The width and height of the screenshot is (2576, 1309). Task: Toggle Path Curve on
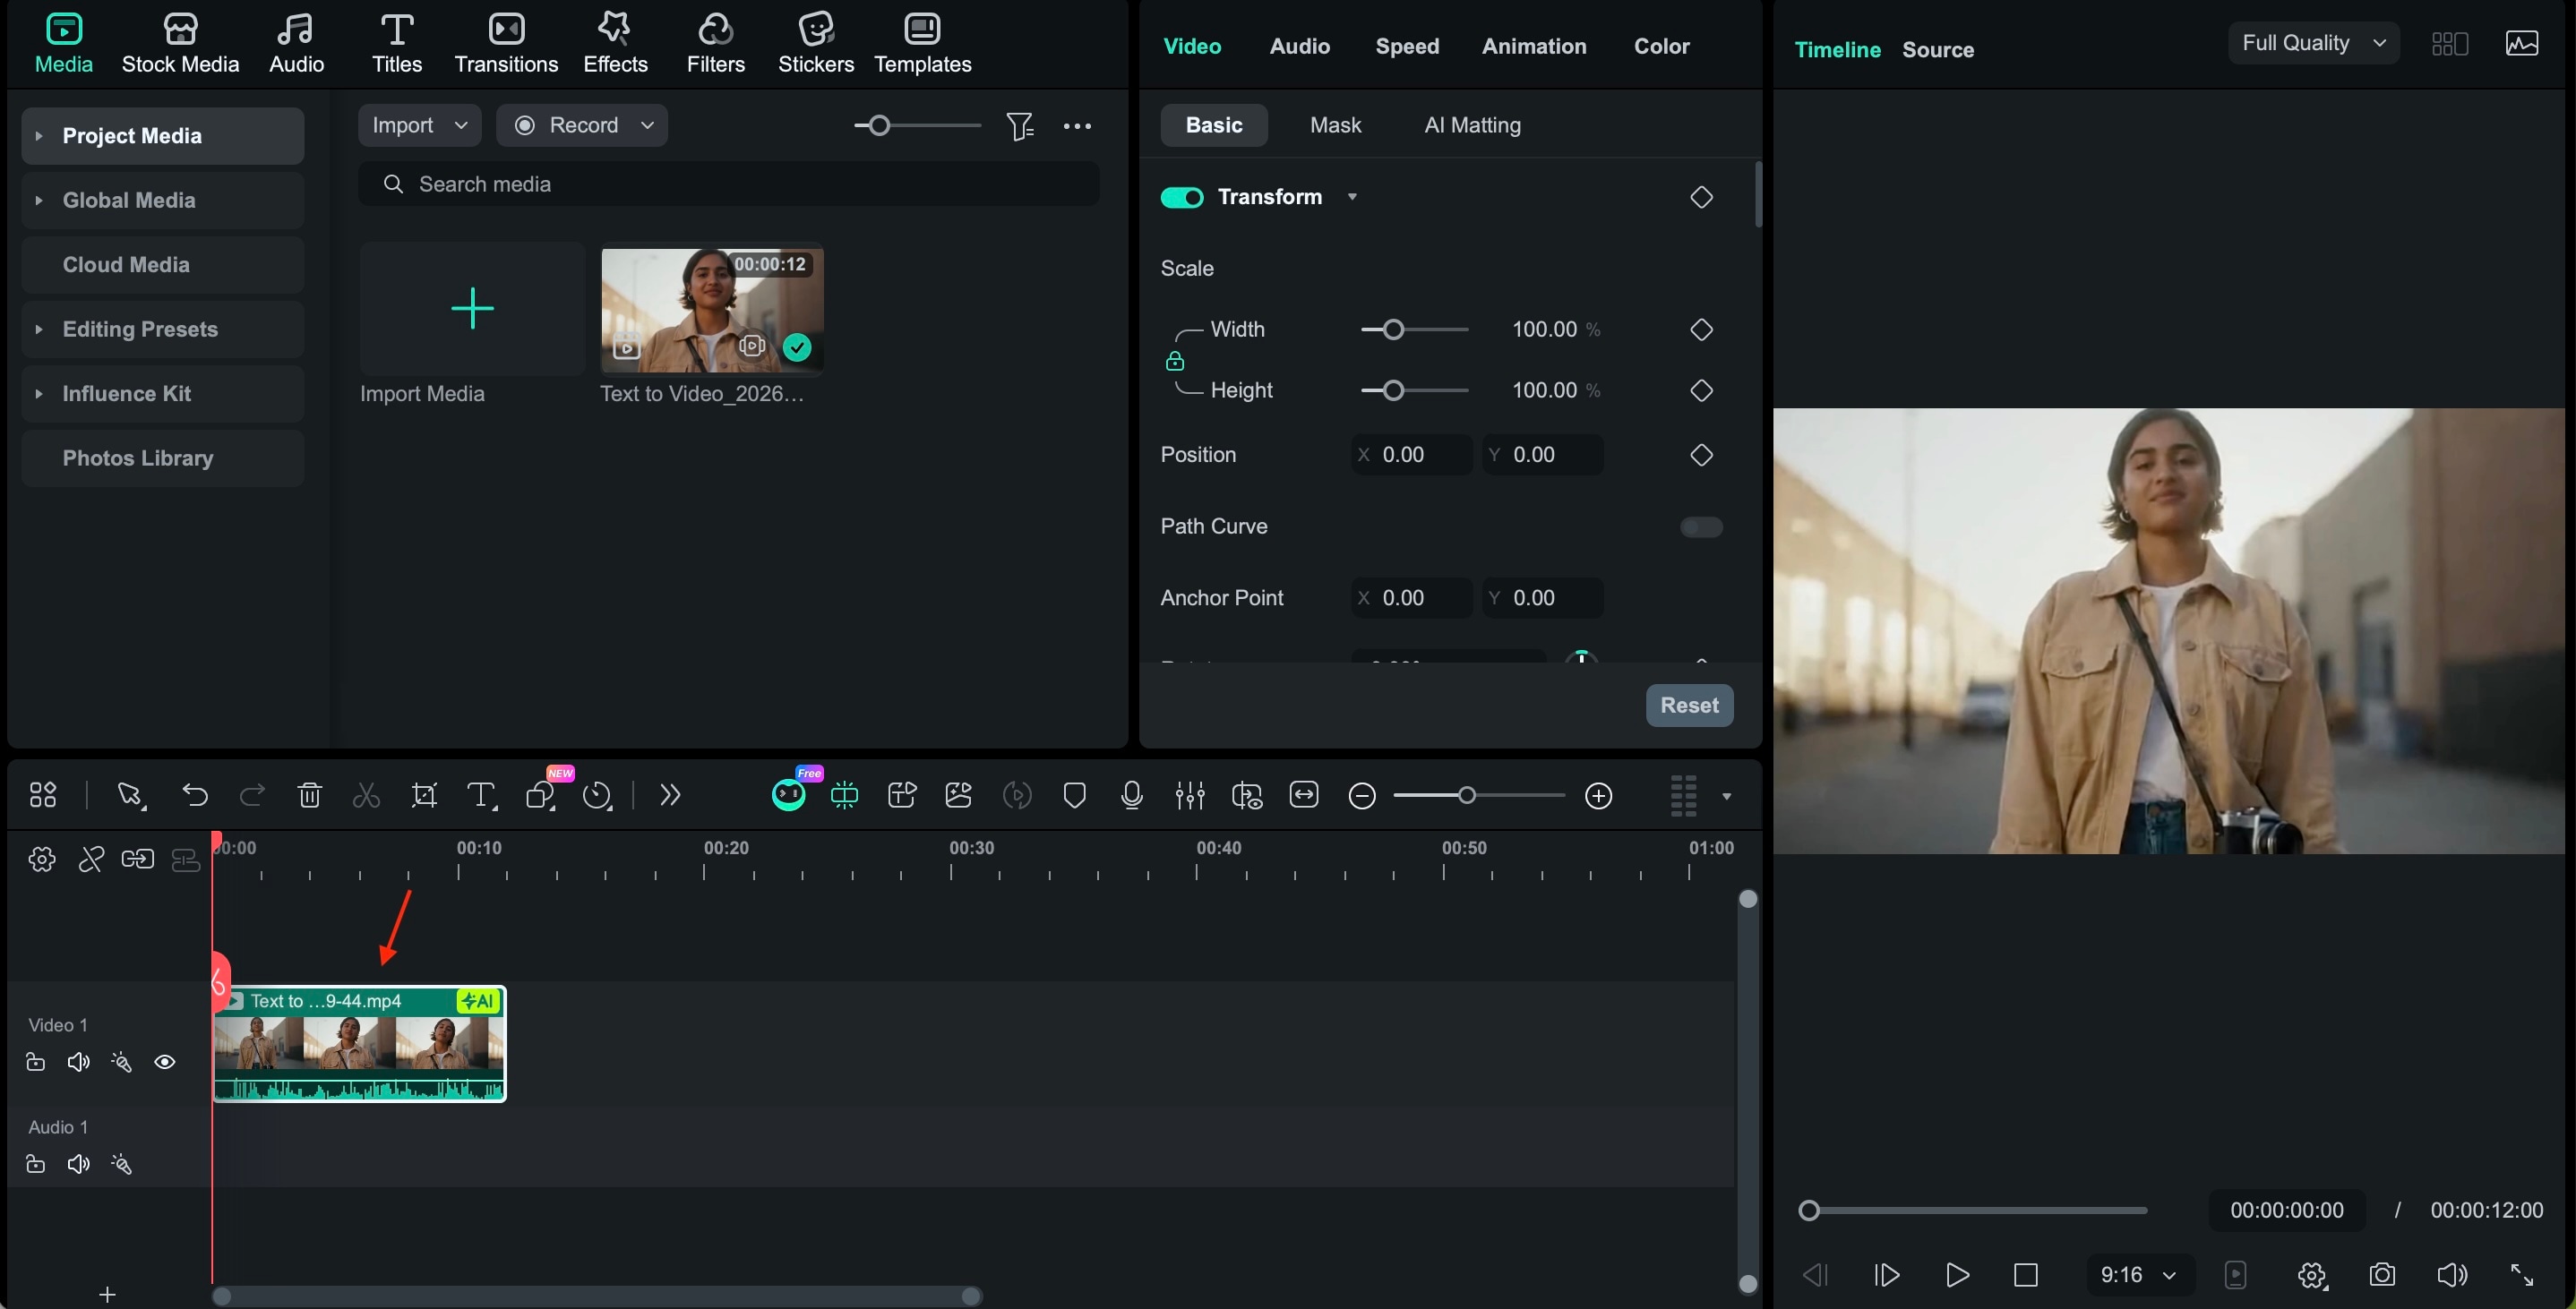(1700, 527)
